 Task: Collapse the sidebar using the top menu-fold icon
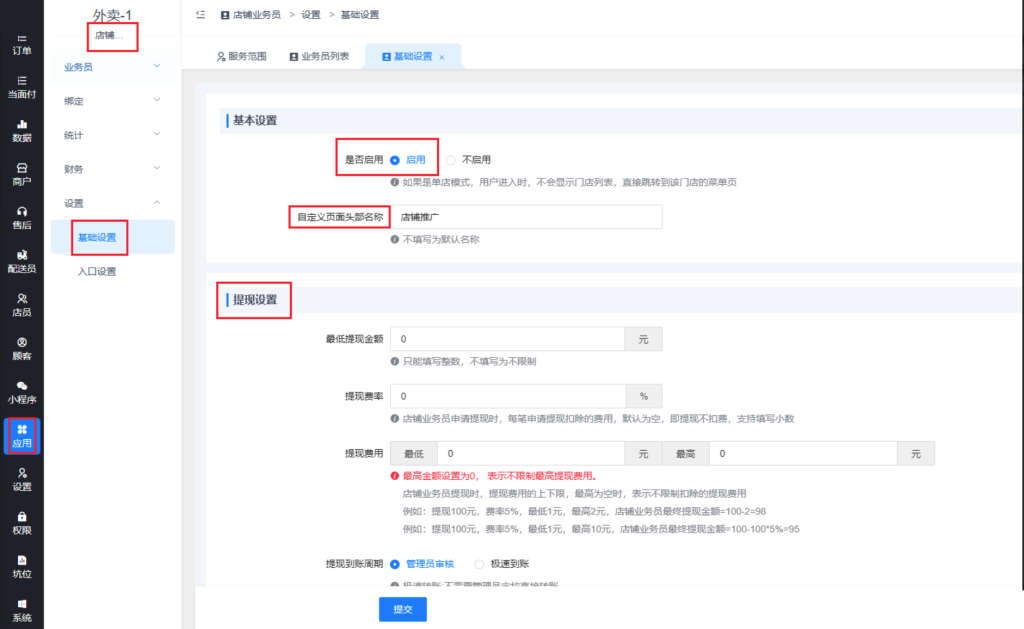(x=201, y=15)
